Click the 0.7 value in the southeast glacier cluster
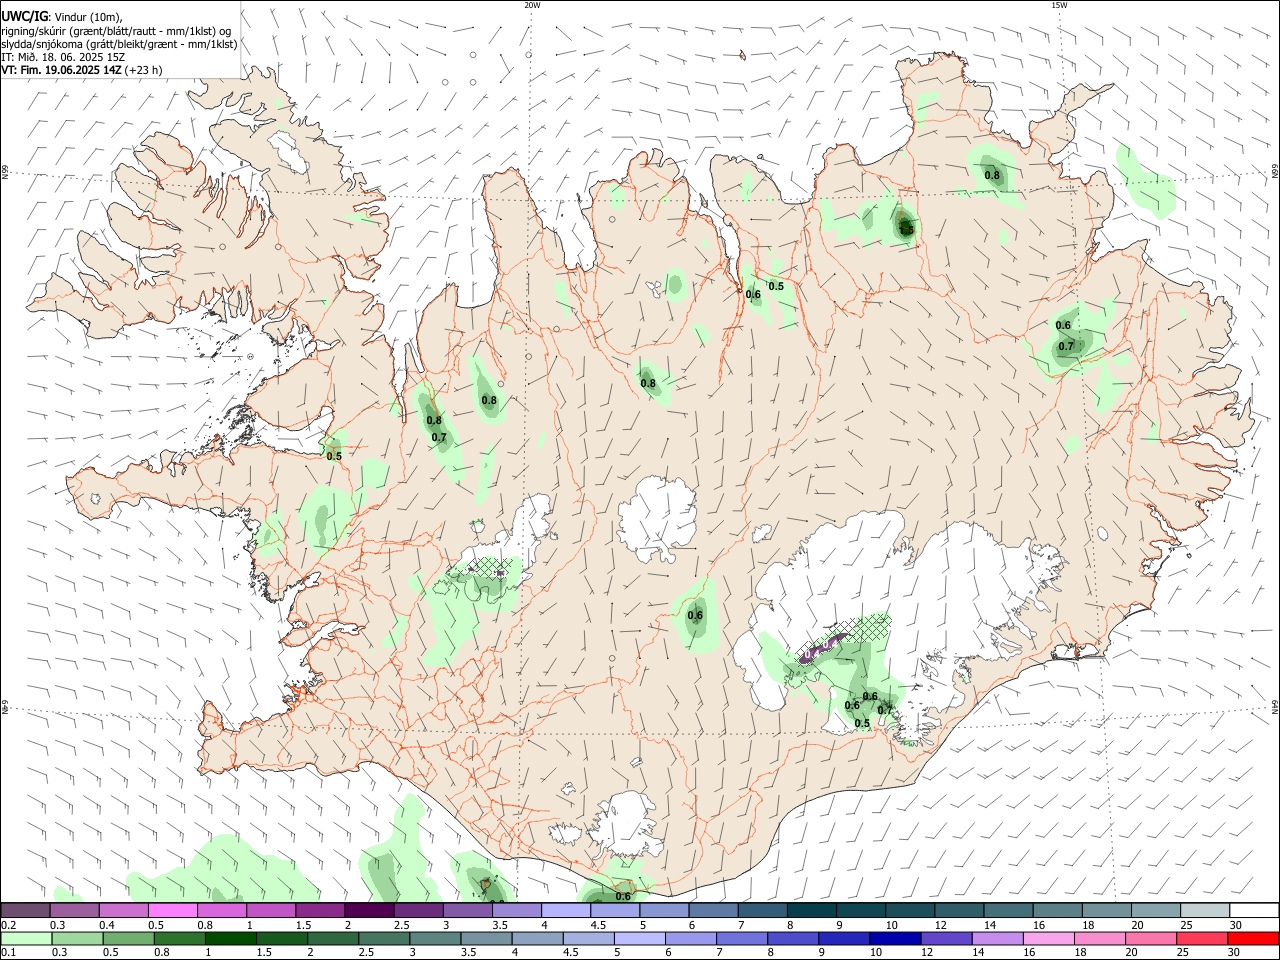 coord(885,710)
